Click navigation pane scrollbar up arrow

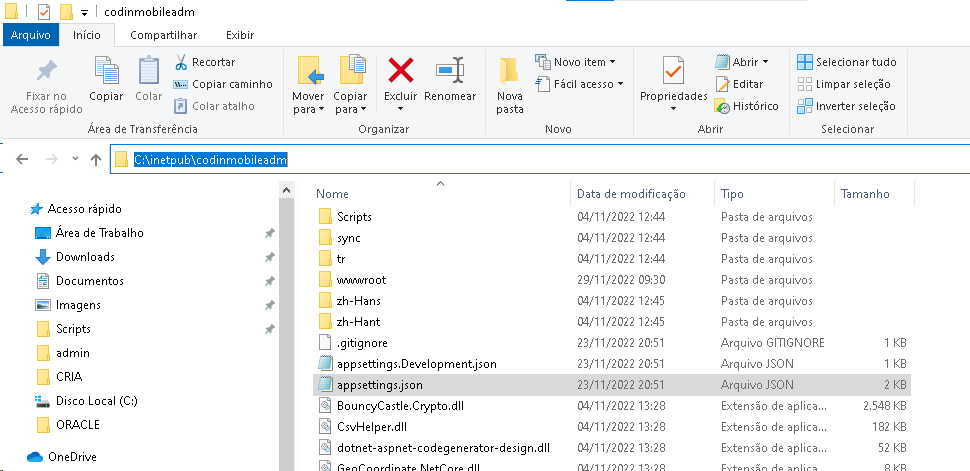[286, 191]
